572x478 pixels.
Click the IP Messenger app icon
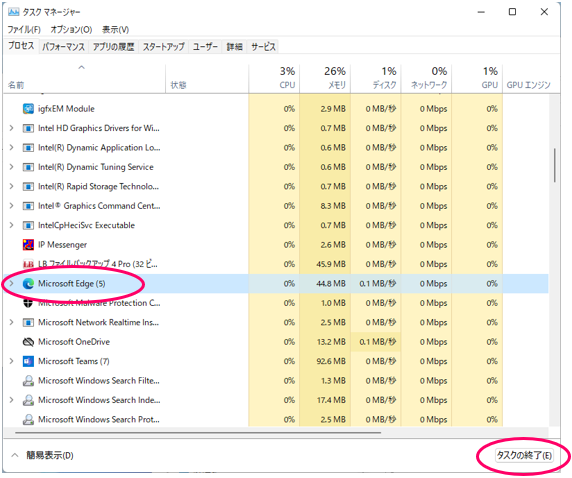click(28, 244)
